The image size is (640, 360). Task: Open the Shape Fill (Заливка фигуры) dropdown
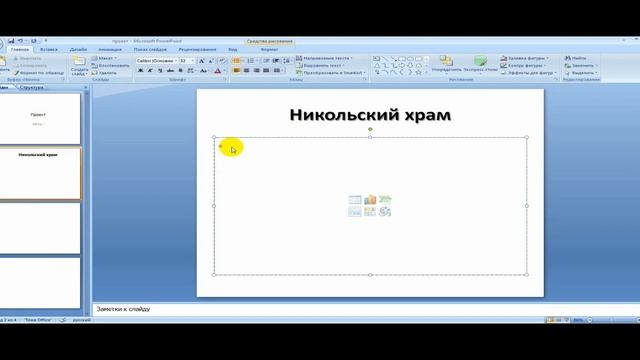(525, 58)
